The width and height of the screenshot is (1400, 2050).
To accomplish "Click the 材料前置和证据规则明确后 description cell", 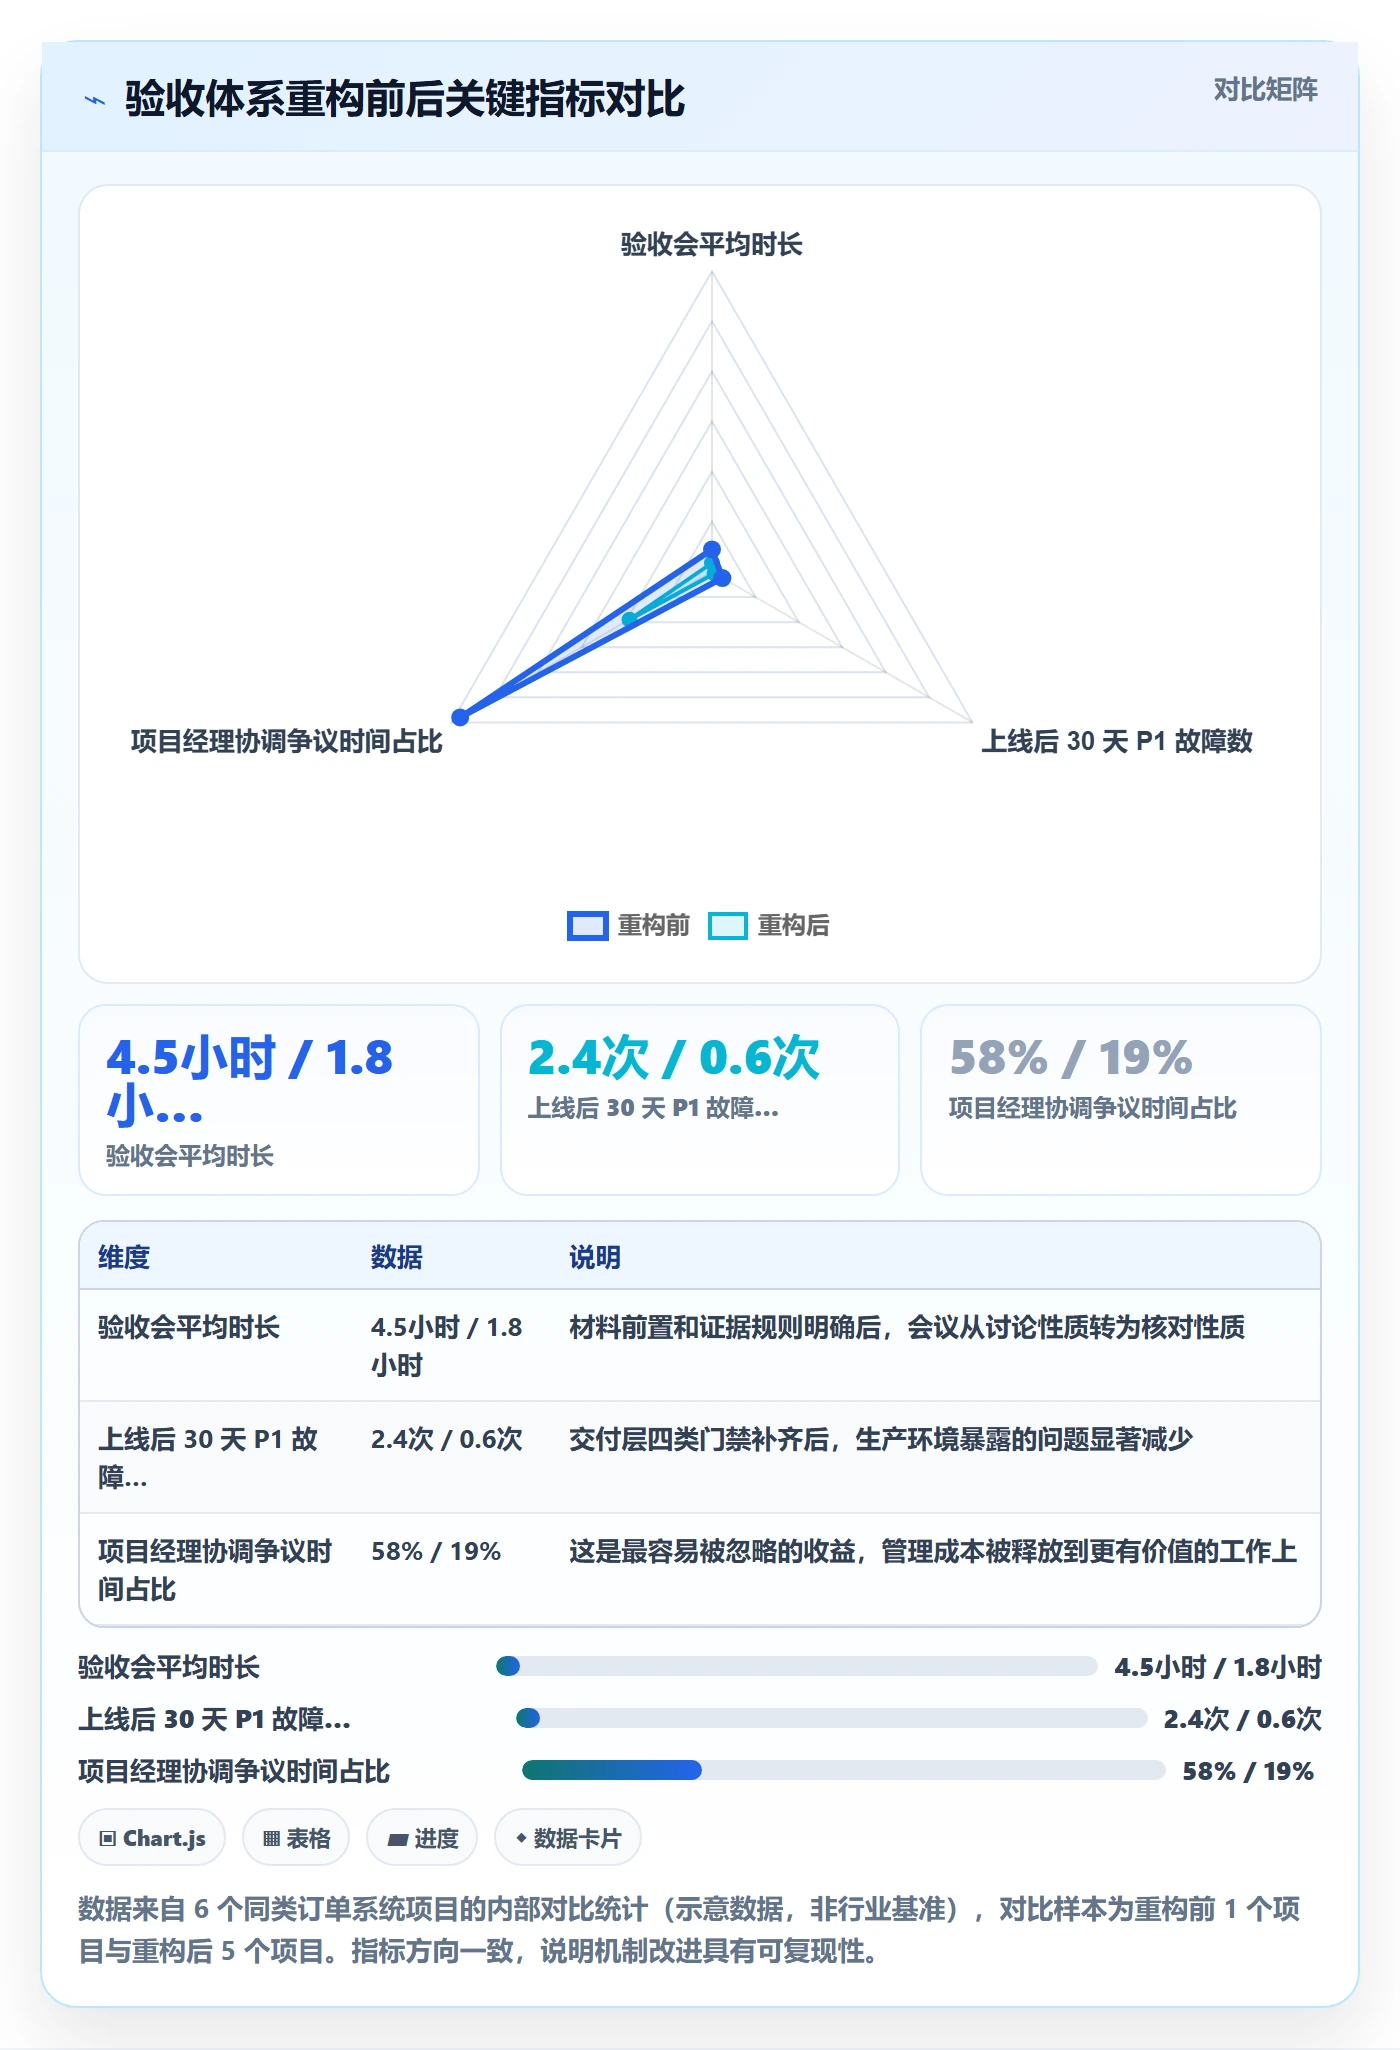I will (907, 1327).
